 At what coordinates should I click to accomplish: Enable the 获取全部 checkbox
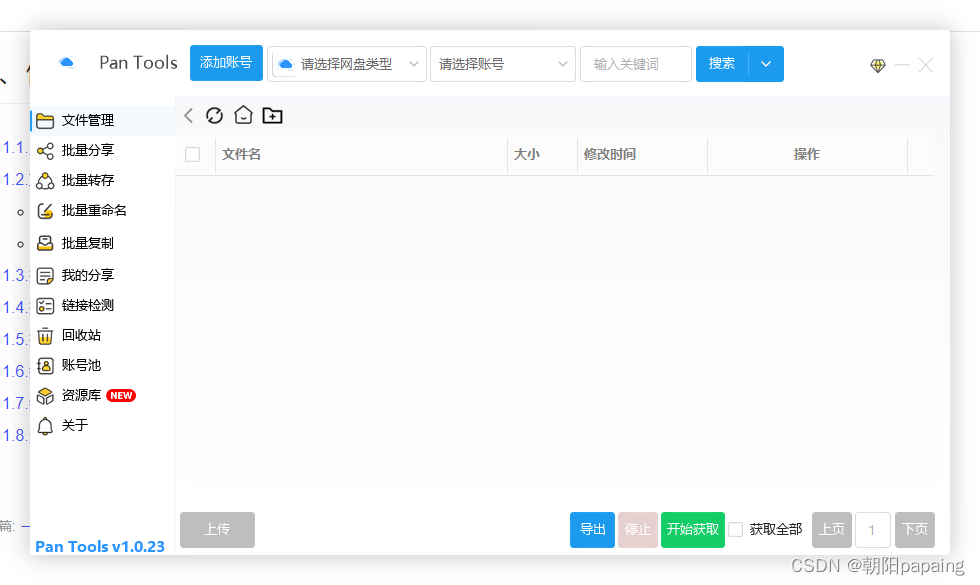[x=736, y=530]
